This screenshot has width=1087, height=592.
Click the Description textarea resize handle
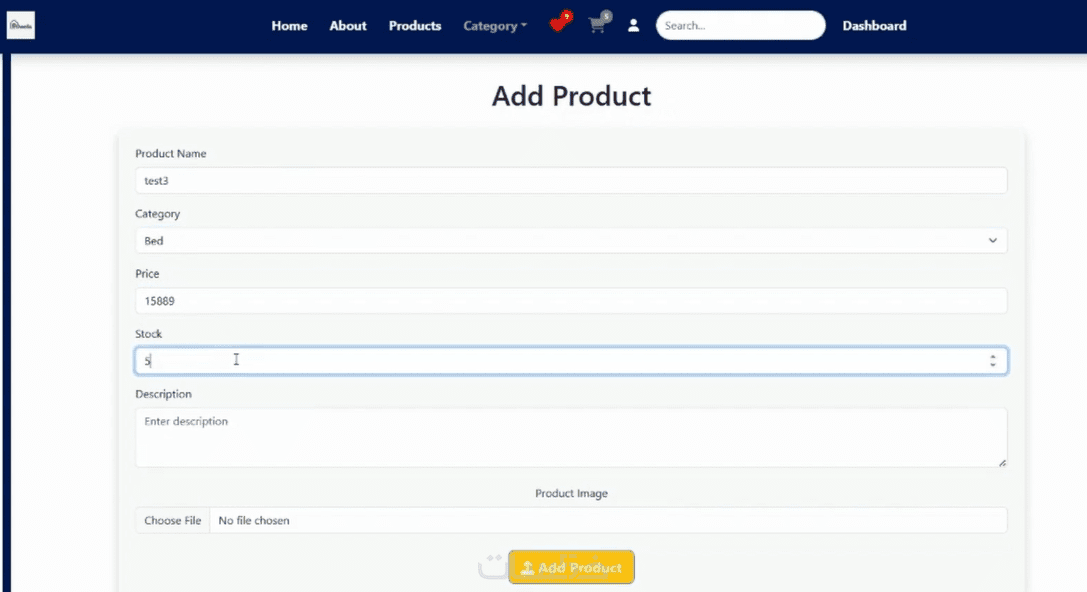pyautogui.click(x=1002, y=462)
